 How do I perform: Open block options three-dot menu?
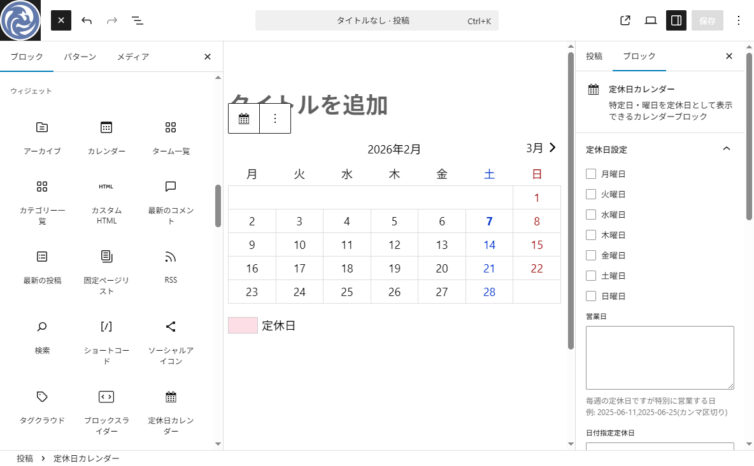[x=275, y=118]
